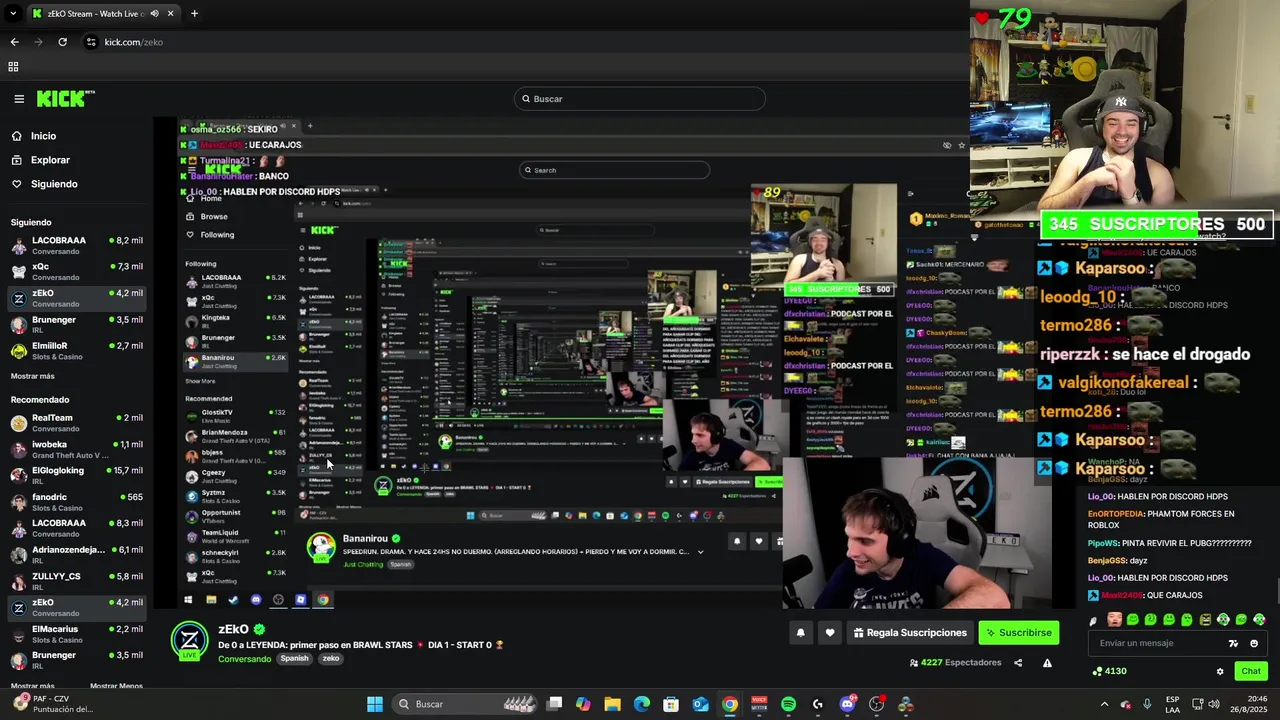Open tab search dropdown chevron

[13, 14]
